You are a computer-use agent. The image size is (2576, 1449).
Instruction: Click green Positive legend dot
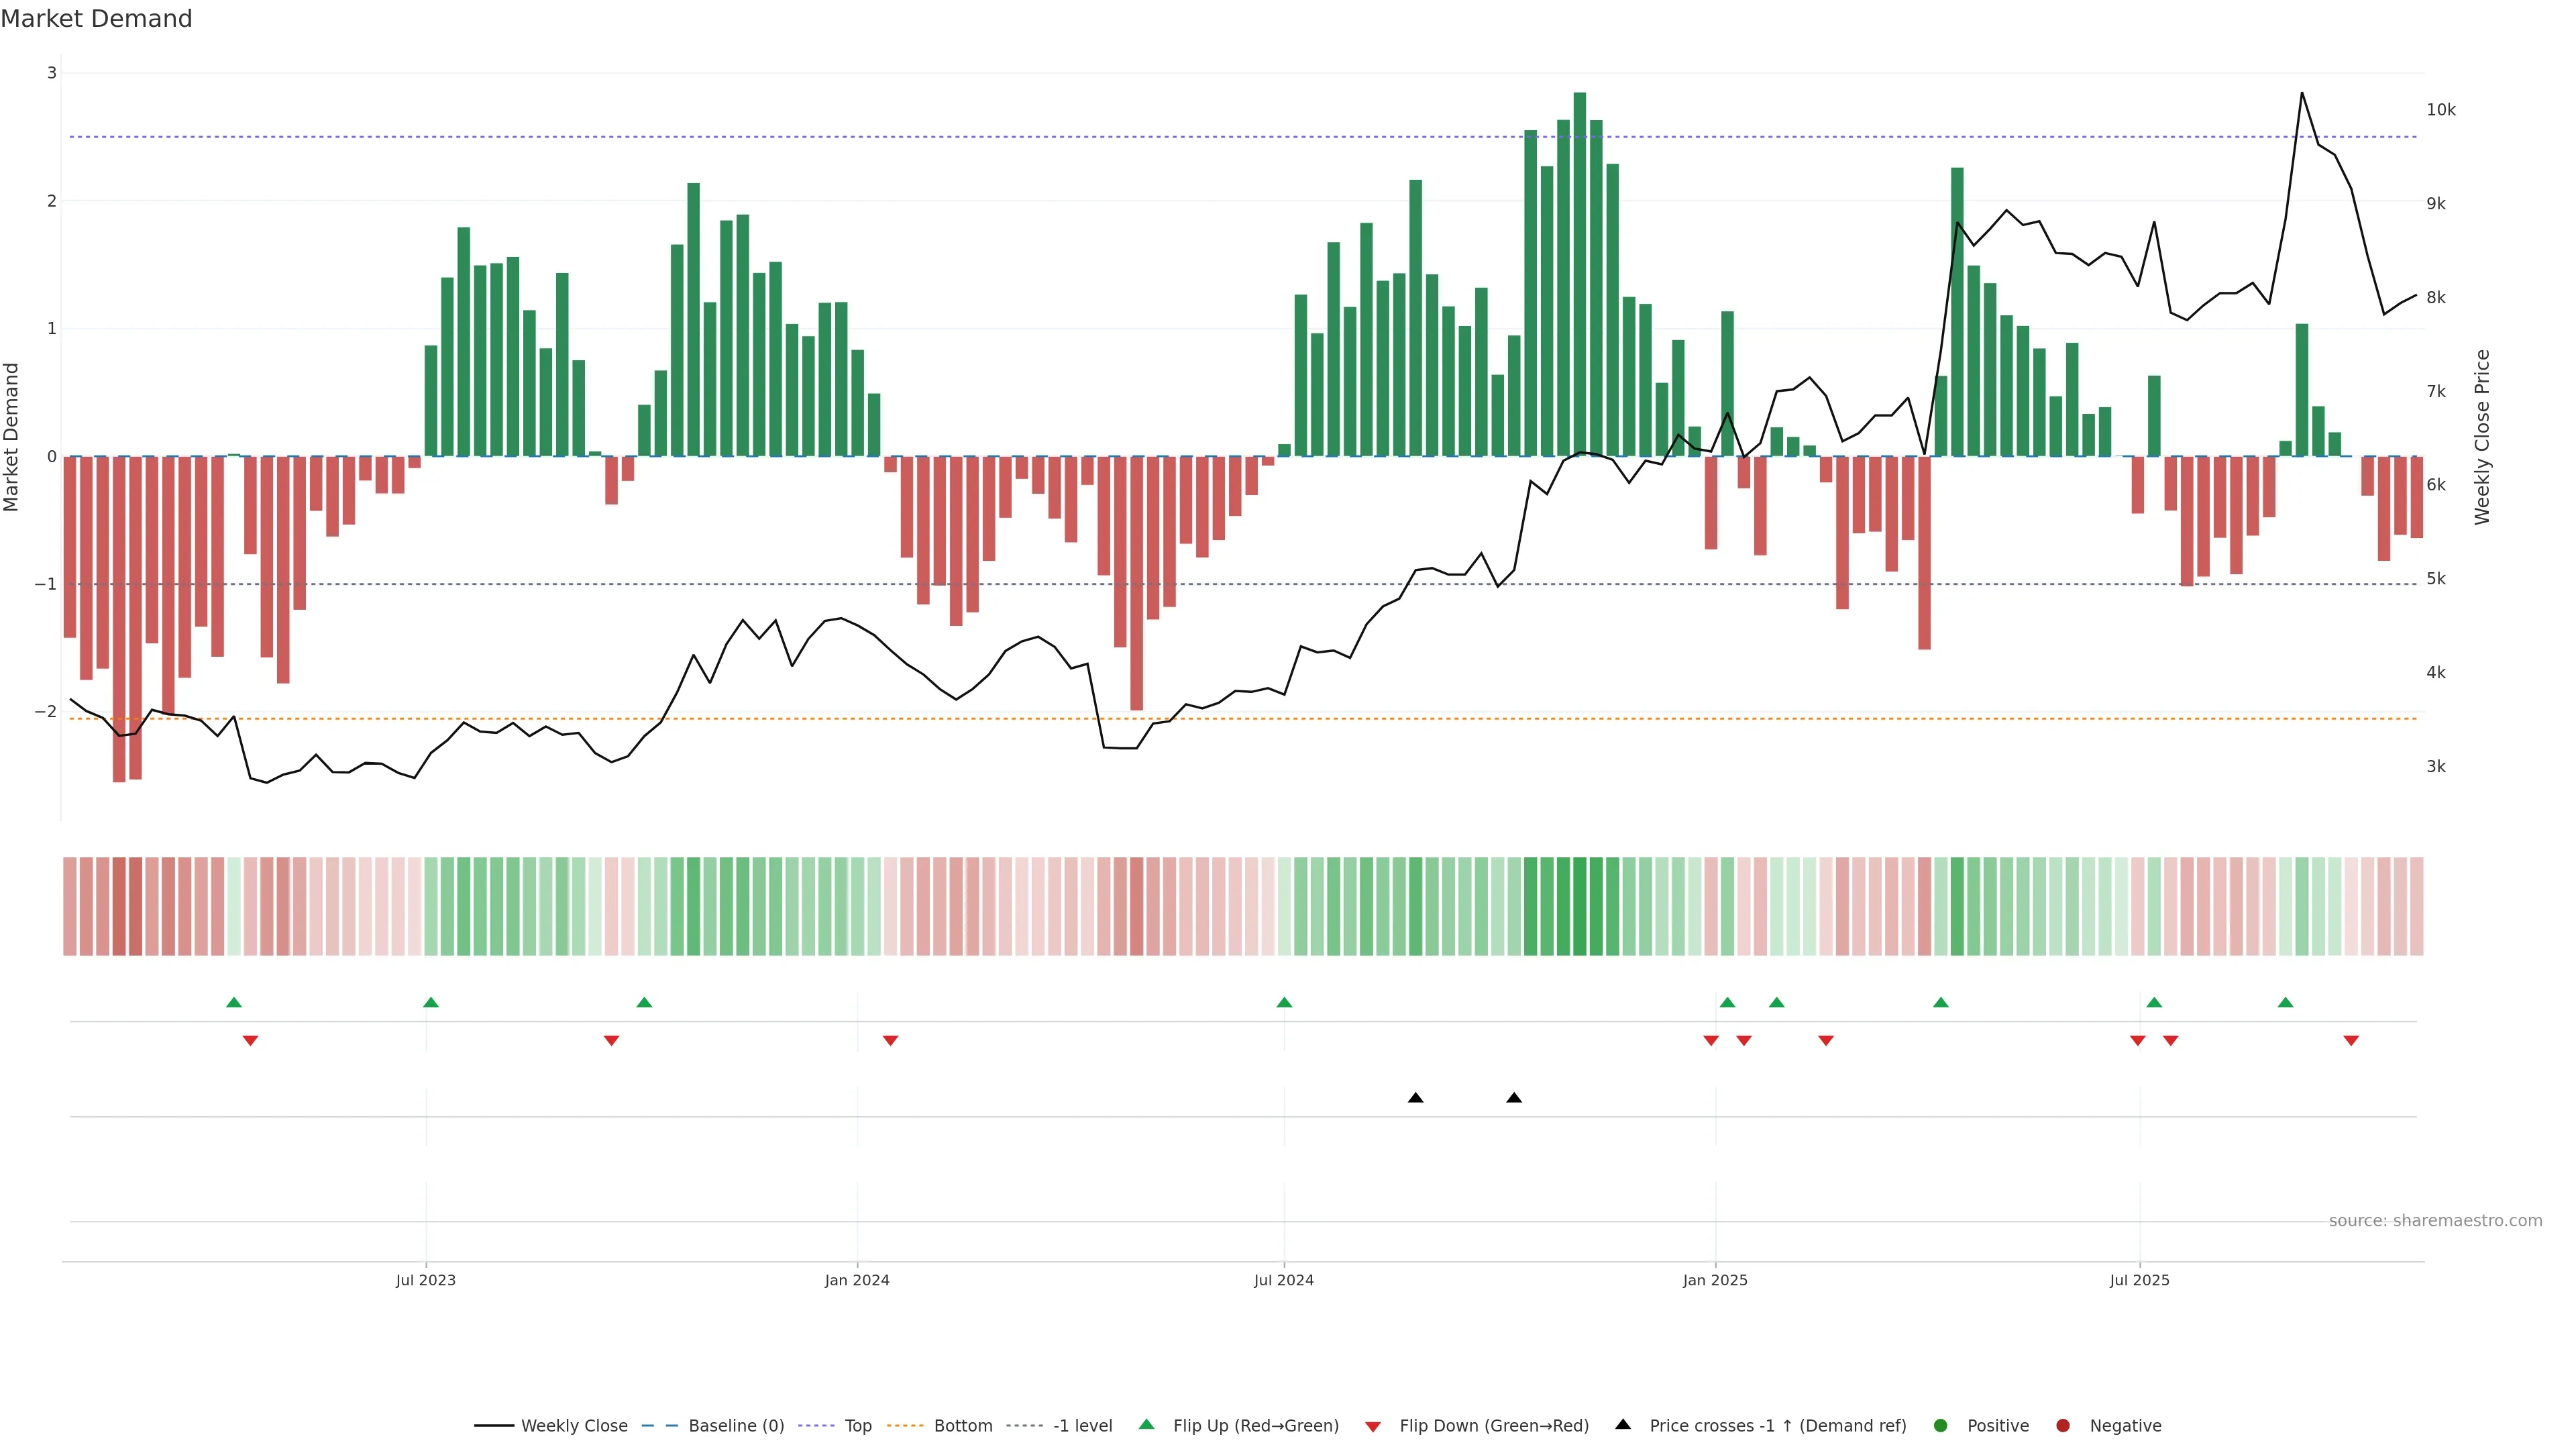click(x=1941, y=1426)
